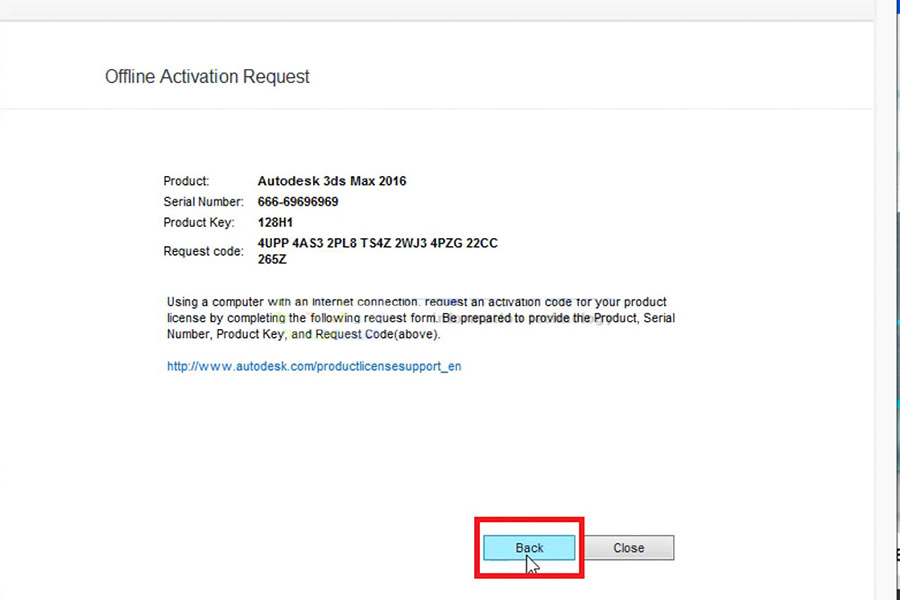Click the request code starting 4UPP 4AS3

pos(378,251)
